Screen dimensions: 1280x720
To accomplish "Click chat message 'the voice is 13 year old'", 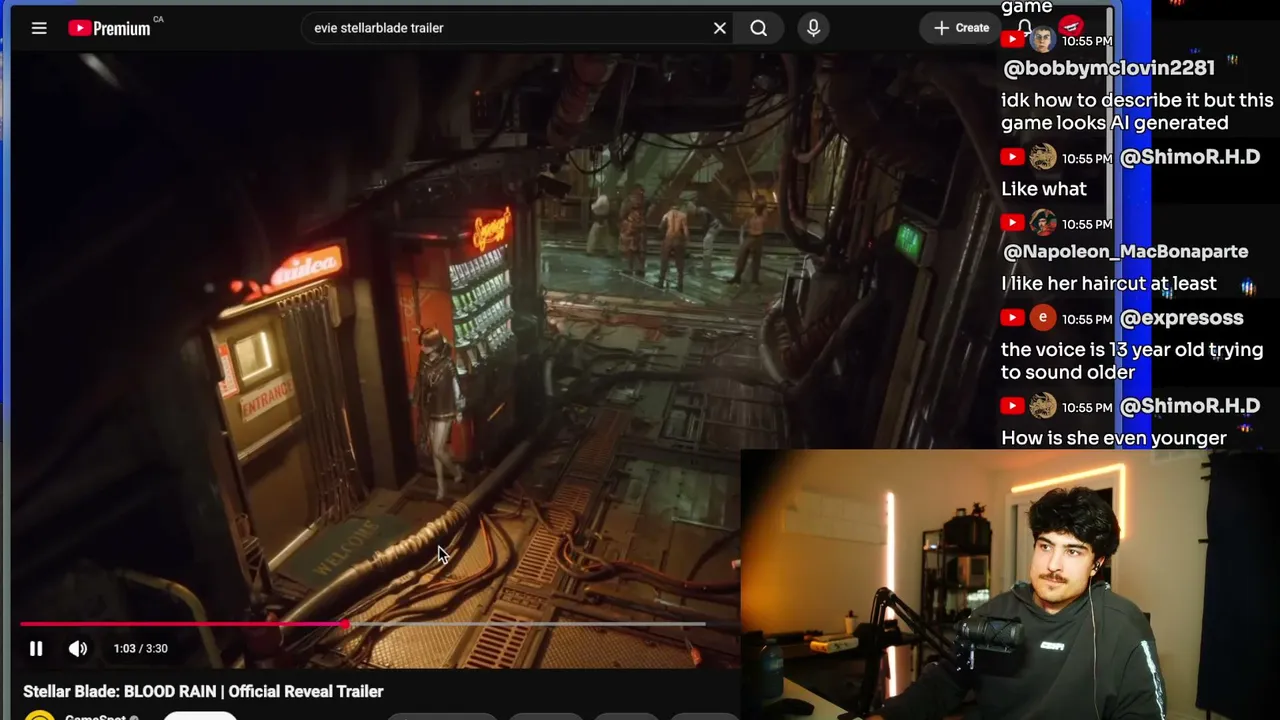I will point(1132,361).
